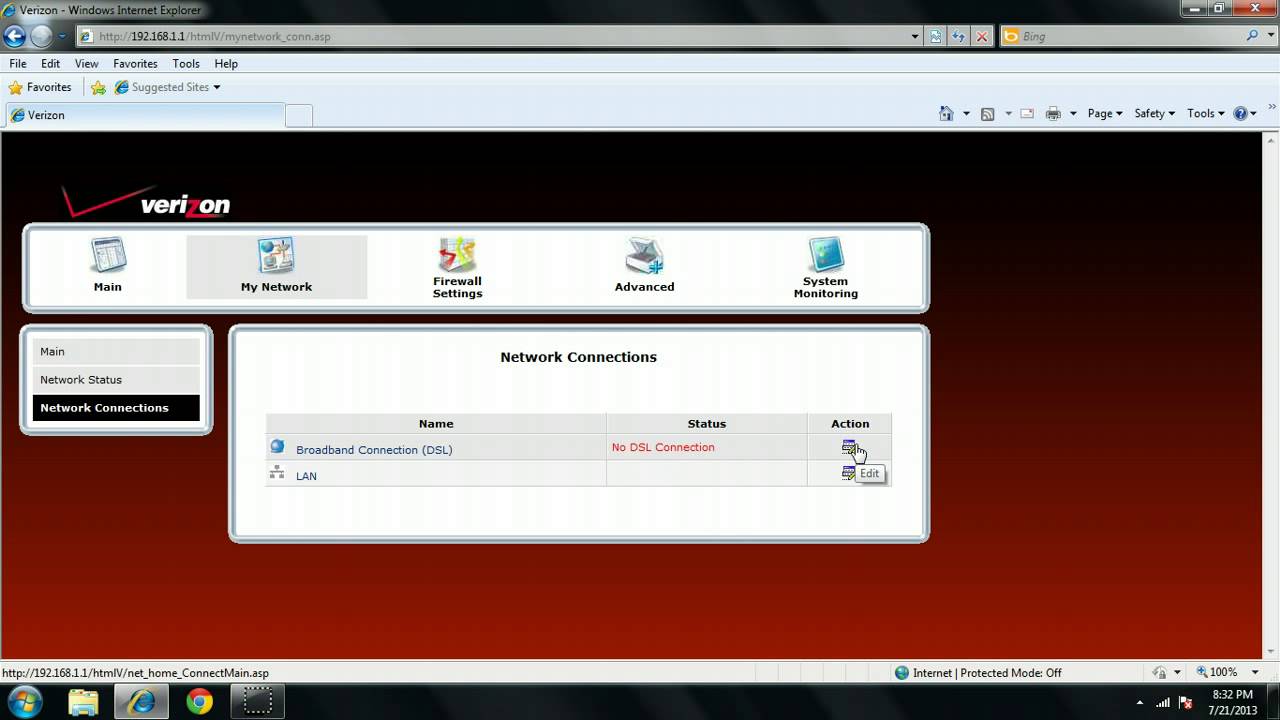Screen dimensions: 1280x720
Task: Click the Internet Explorer taskbar icon
Action: click(x=141, y=702)
